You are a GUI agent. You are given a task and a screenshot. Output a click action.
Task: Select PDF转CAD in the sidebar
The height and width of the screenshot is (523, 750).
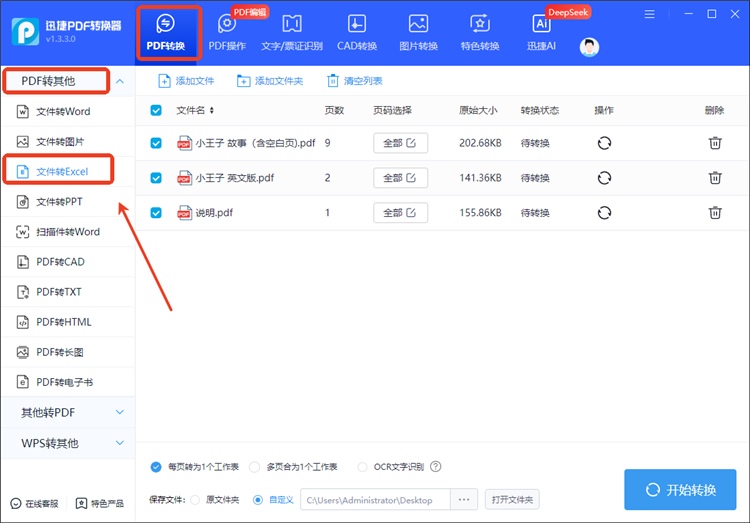point(67,262)
